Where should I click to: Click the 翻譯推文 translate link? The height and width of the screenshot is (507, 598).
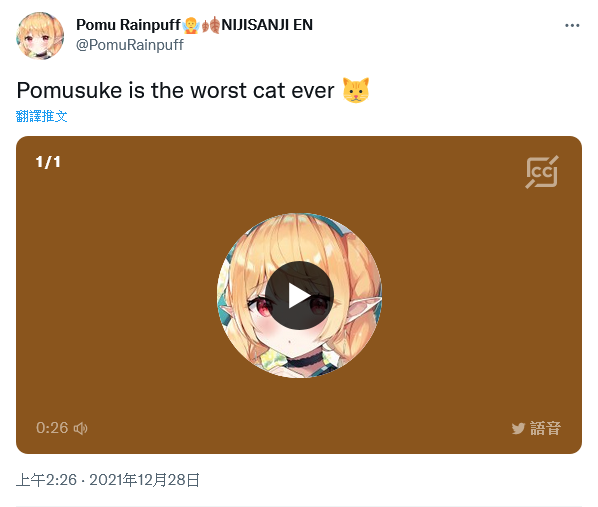click(42, 116)
